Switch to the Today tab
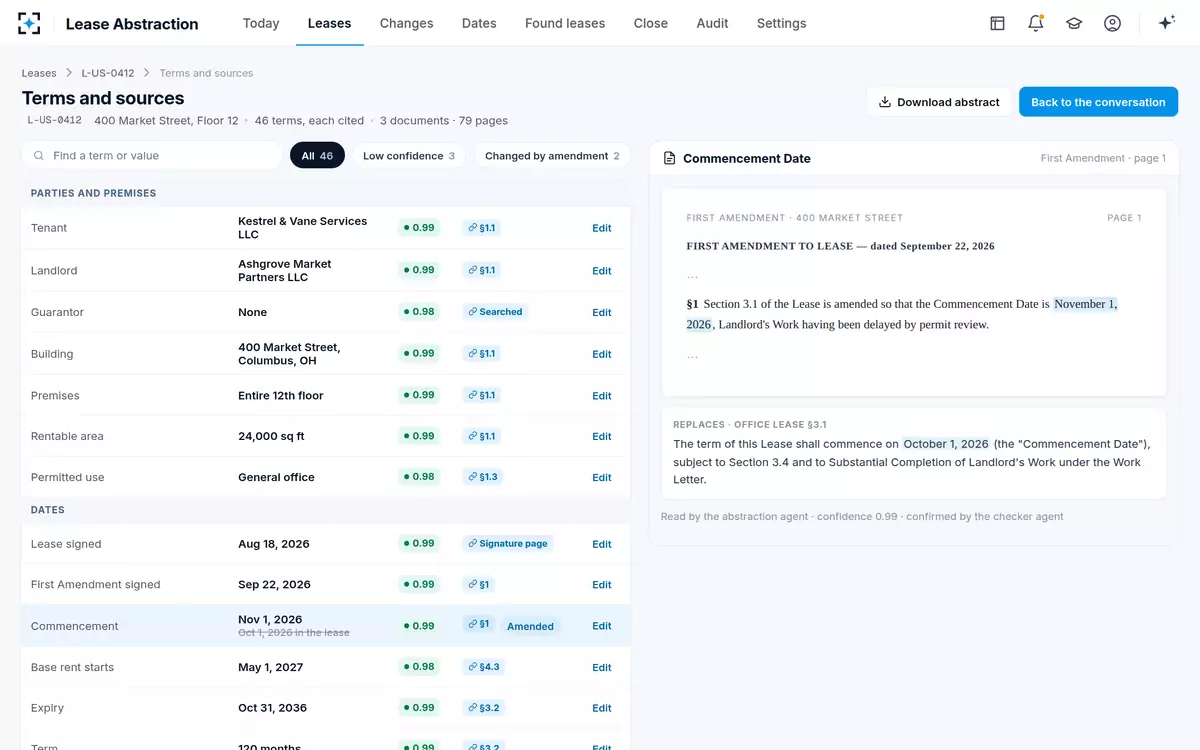 click(261, 23)
